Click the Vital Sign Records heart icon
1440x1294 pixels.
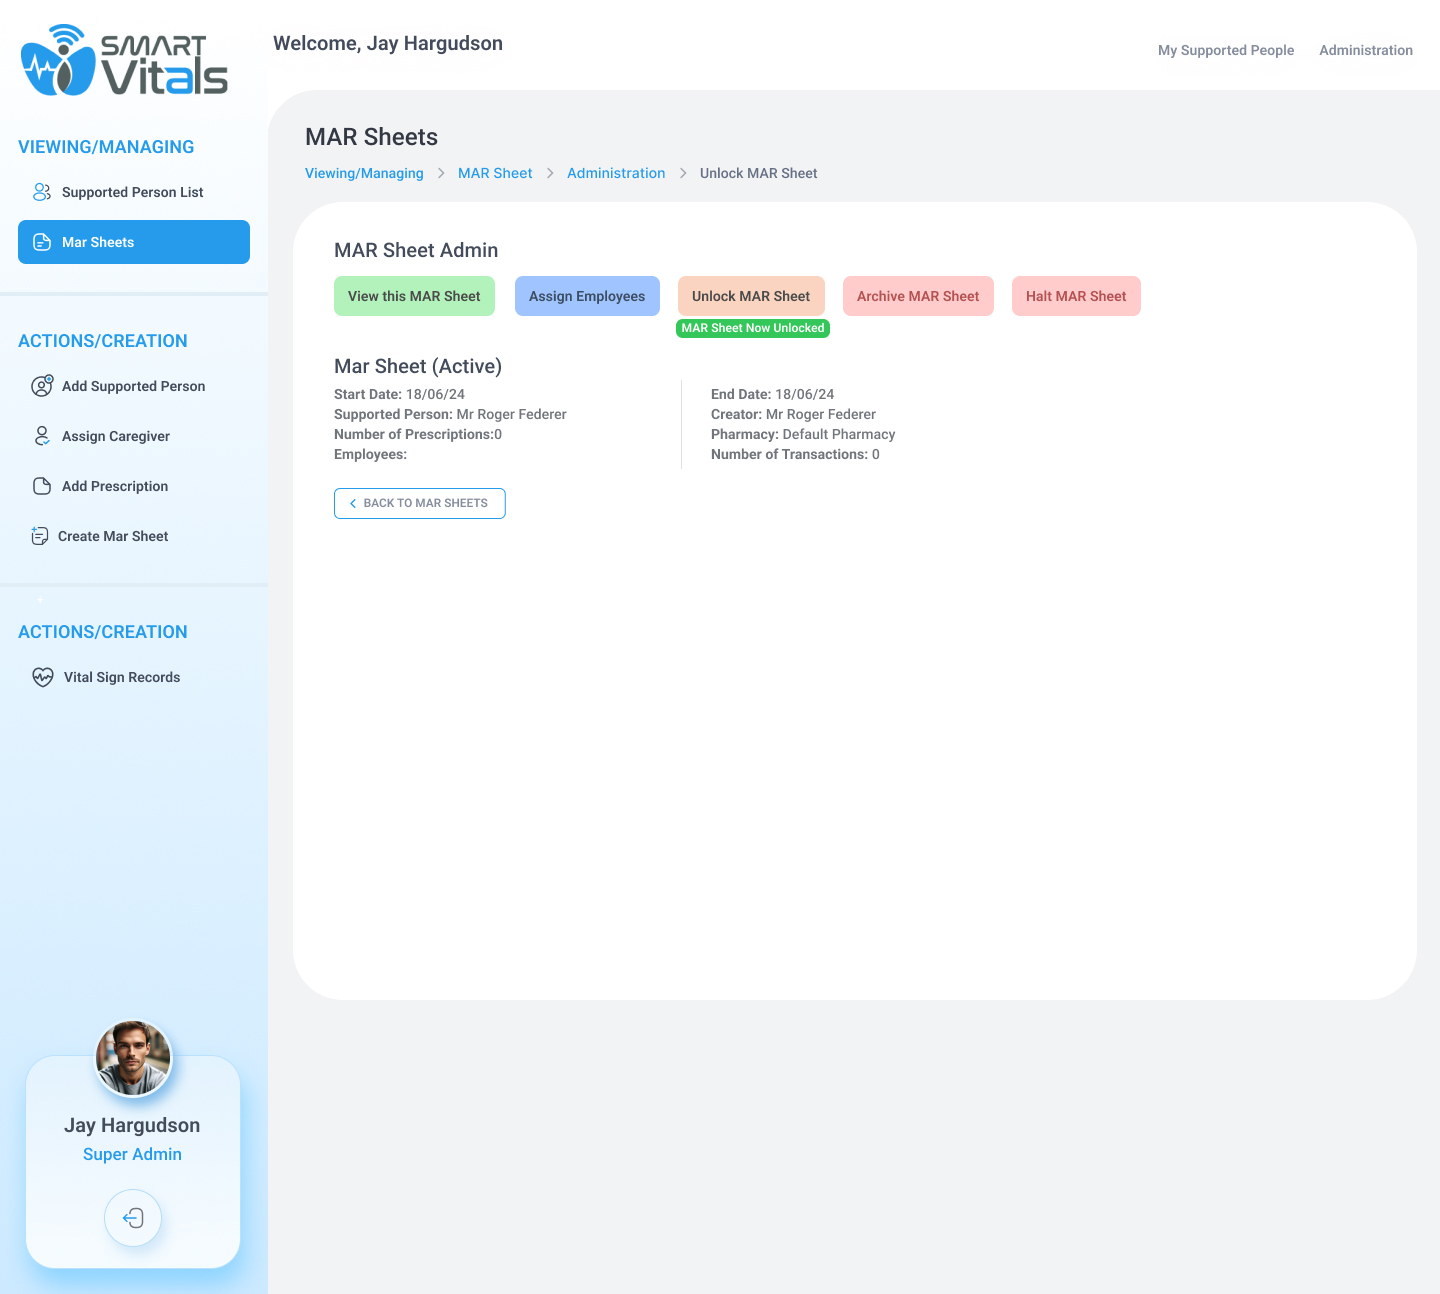pos(43,677)
